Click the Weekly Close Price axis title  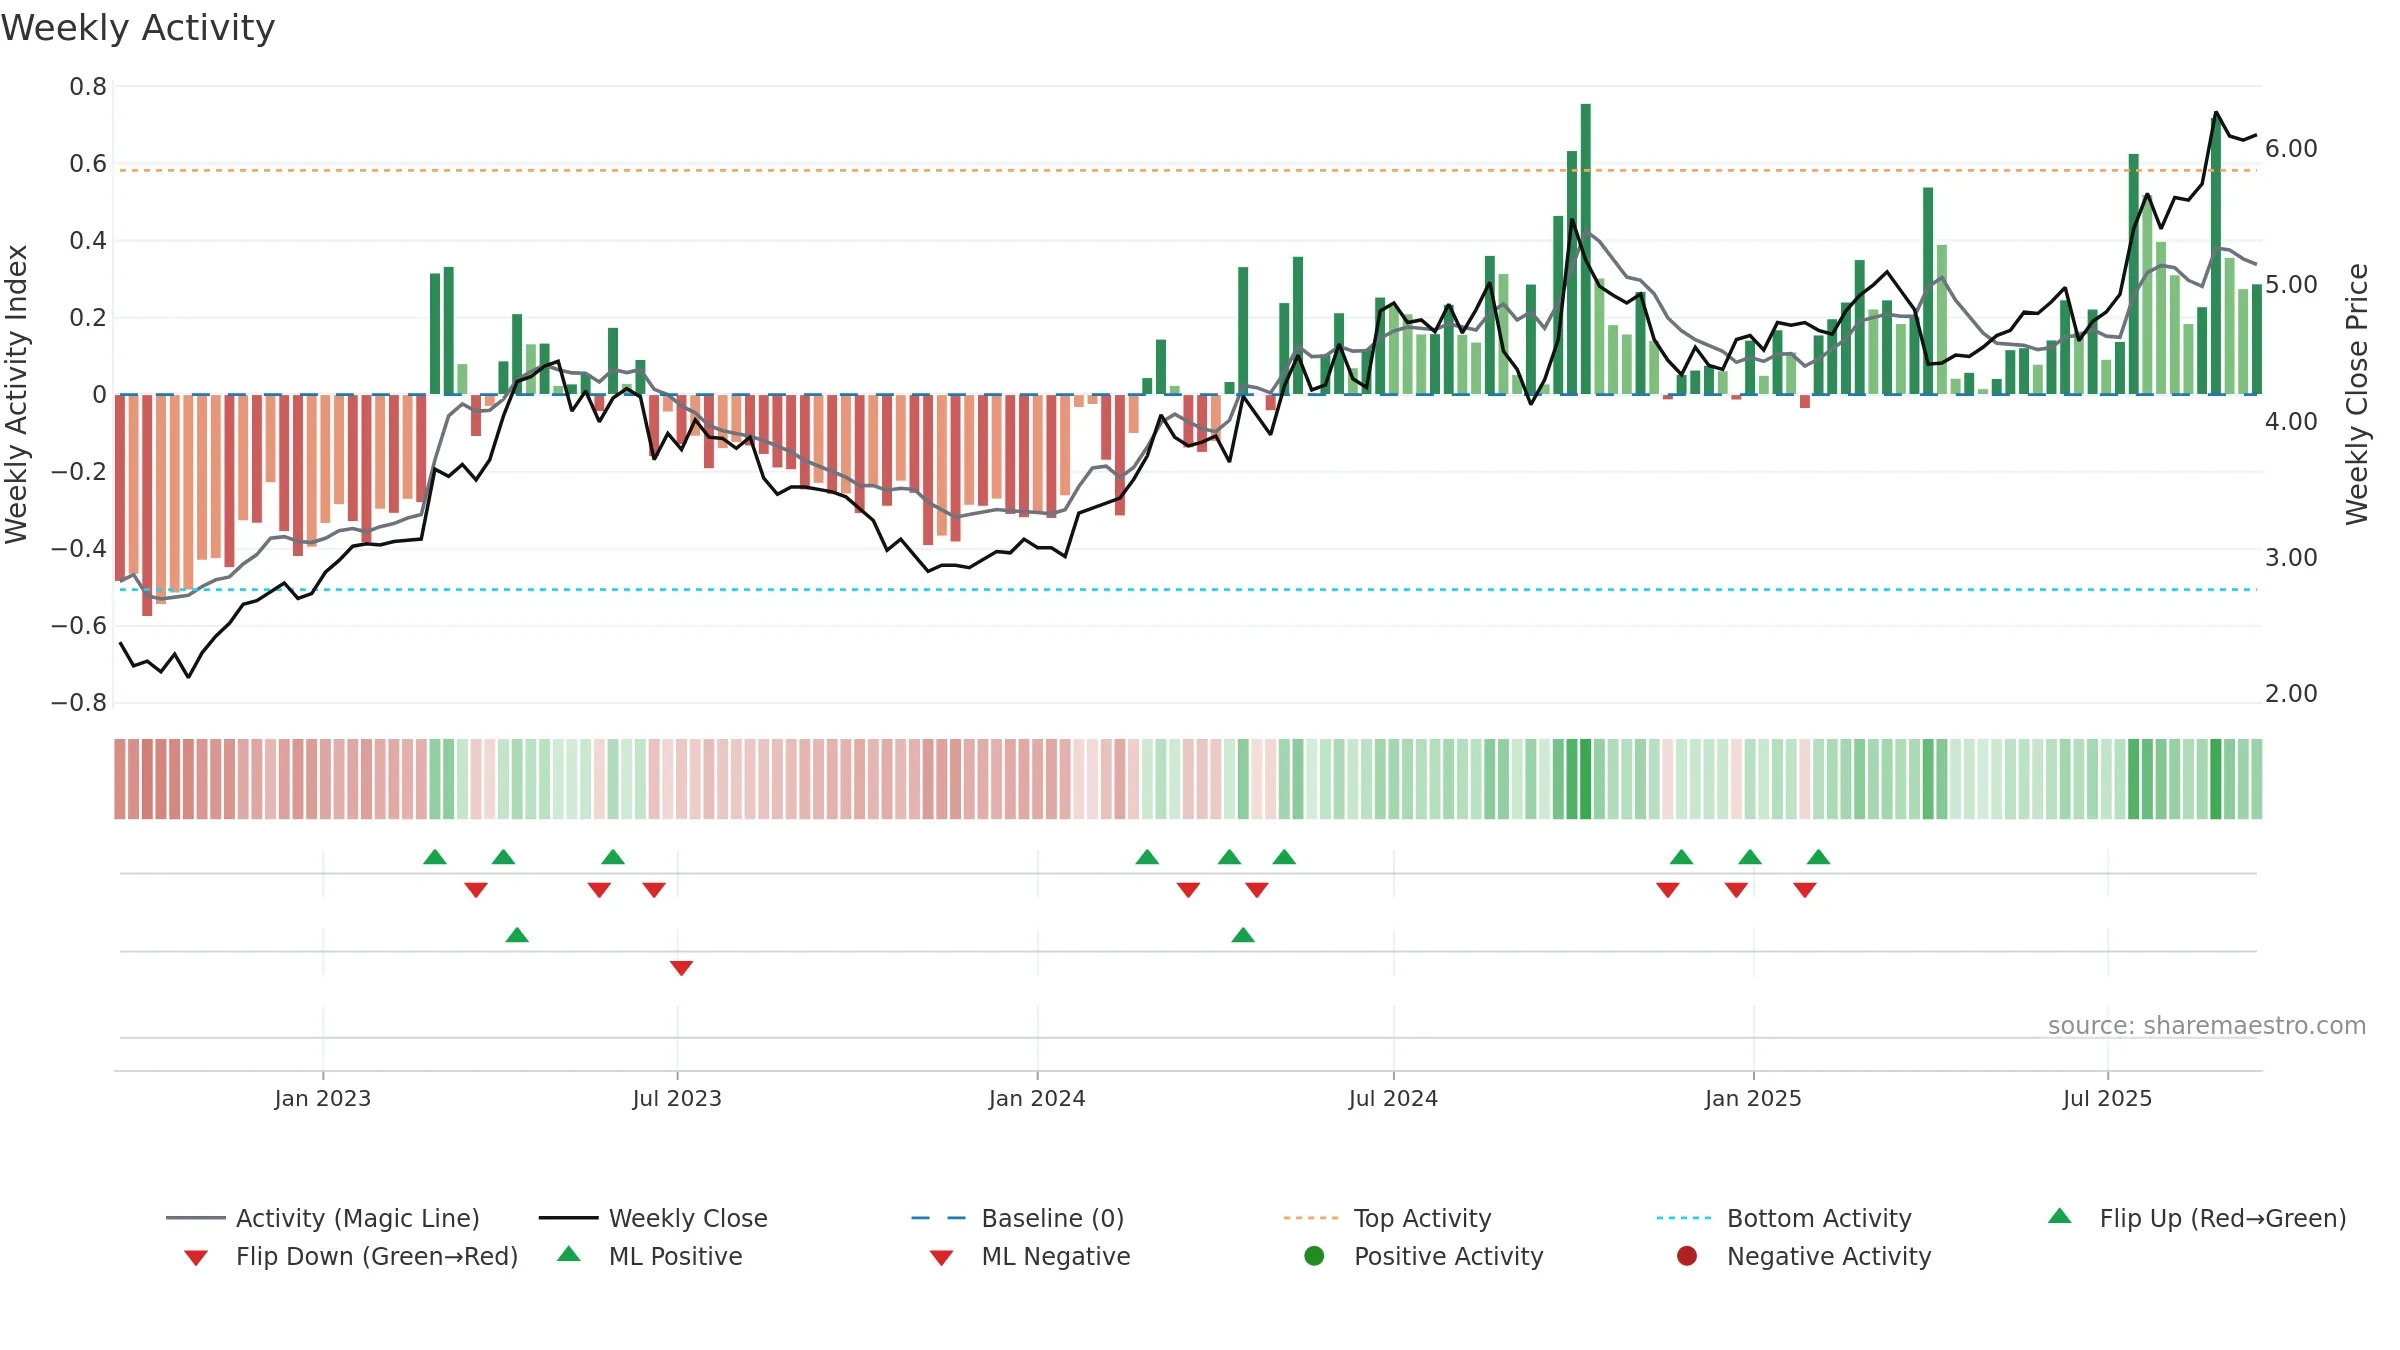tap(2357, 394)
